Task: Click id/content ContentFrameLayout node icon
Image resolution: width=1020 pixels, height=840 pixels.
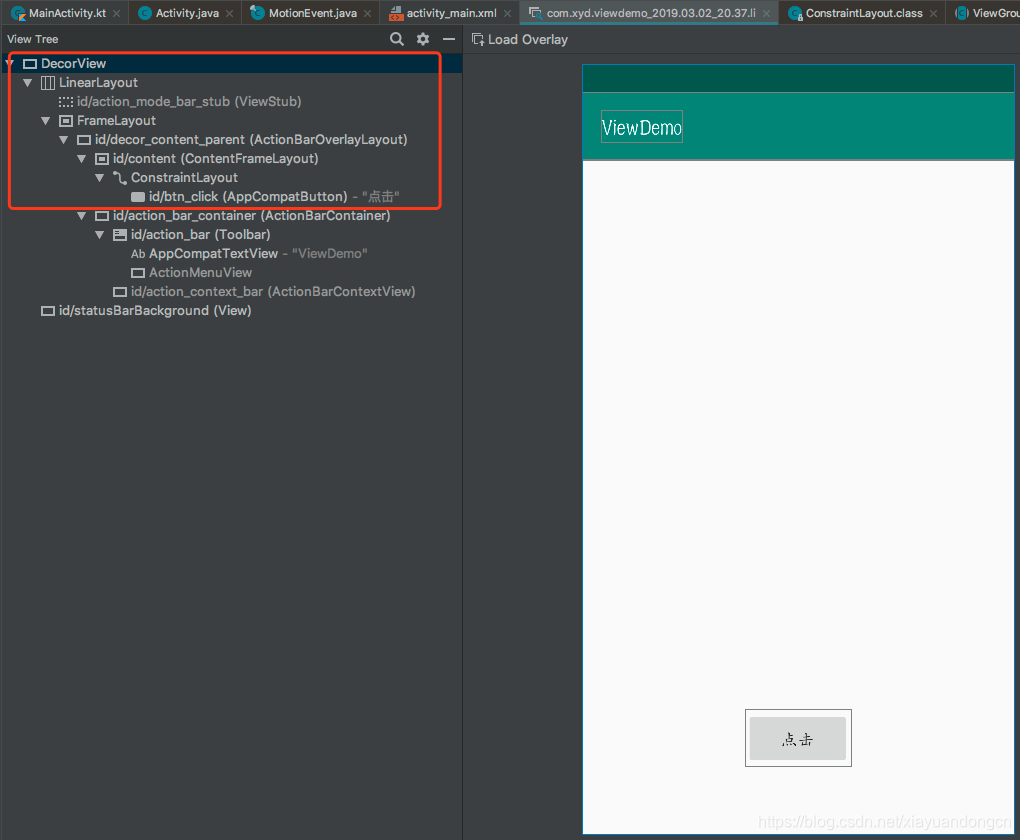Action: (x=102, y=159)
